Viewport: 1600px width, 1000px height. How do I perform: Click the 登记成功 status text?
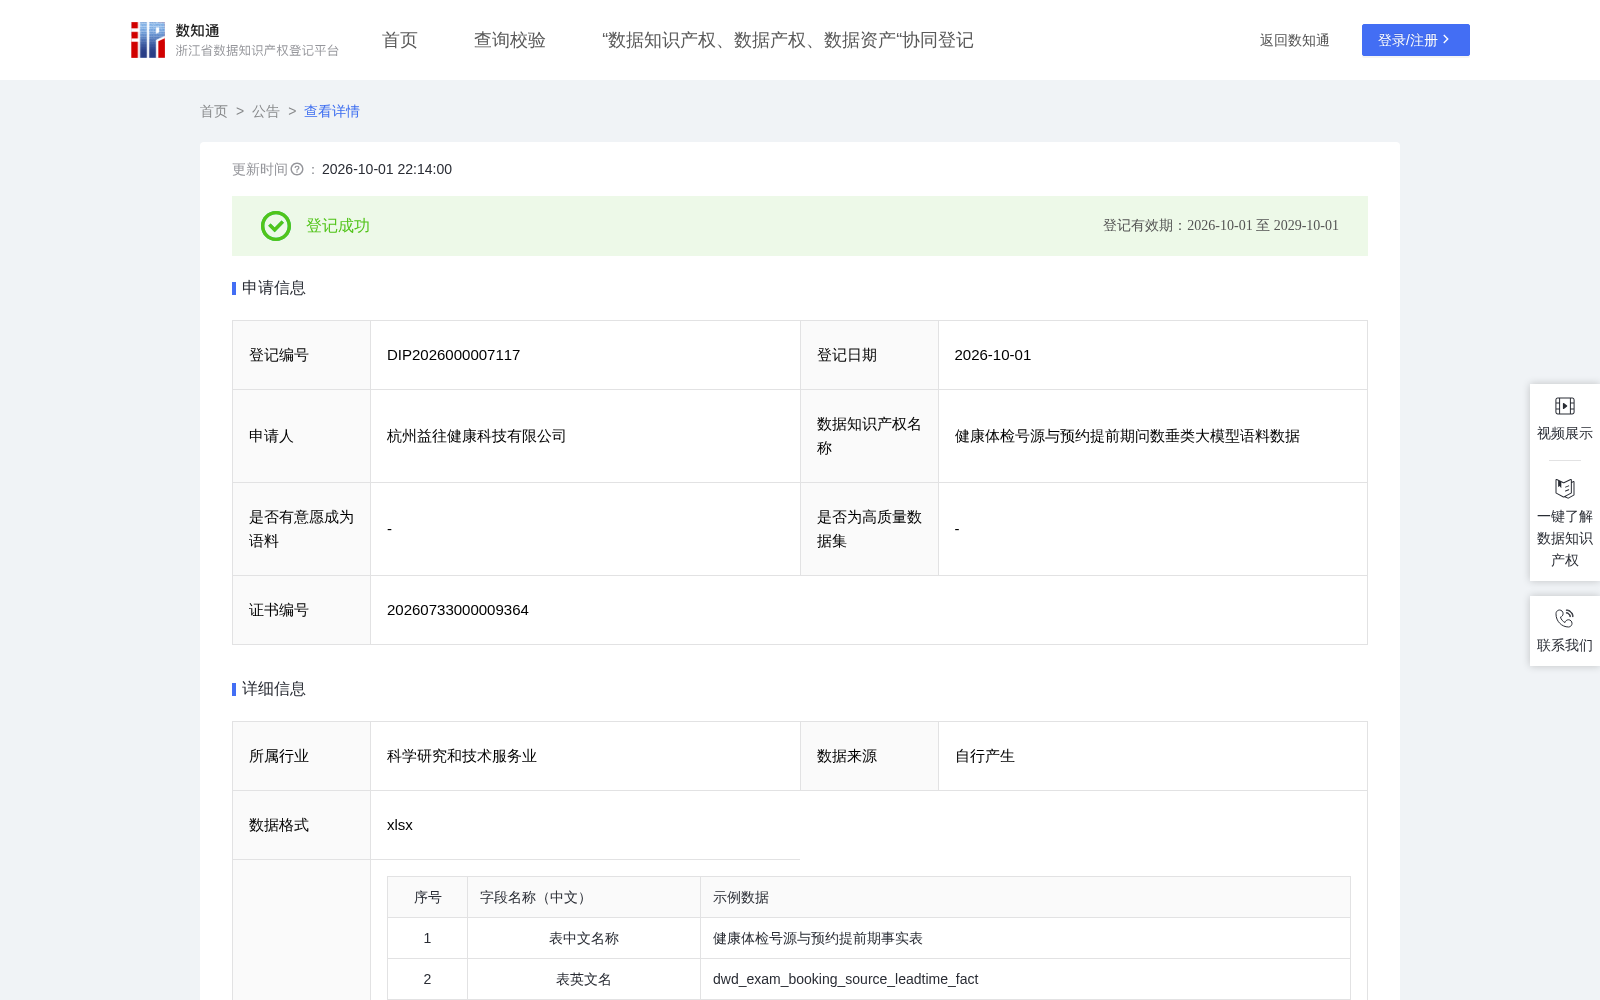(338, 226)
